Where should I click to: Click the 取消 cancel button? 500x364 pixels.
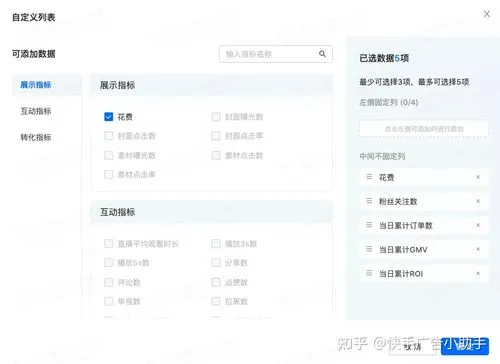(x=413, y=347)
